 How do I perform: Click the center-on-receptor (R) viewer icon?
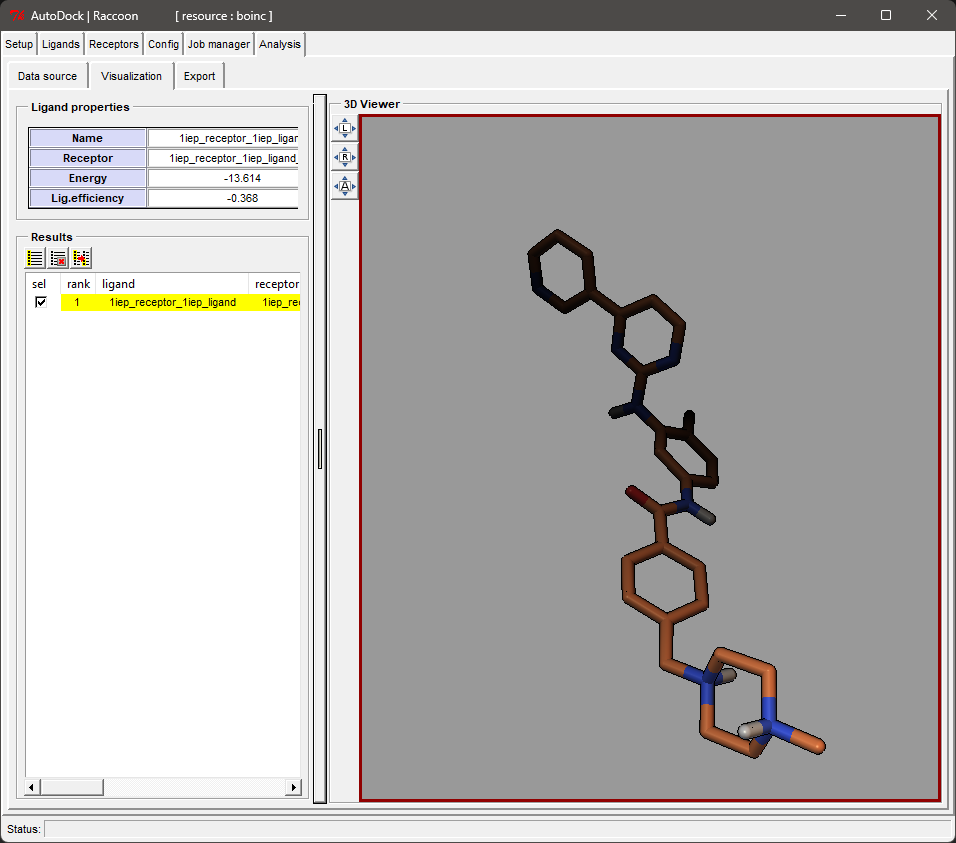click(x=345, y=158)
